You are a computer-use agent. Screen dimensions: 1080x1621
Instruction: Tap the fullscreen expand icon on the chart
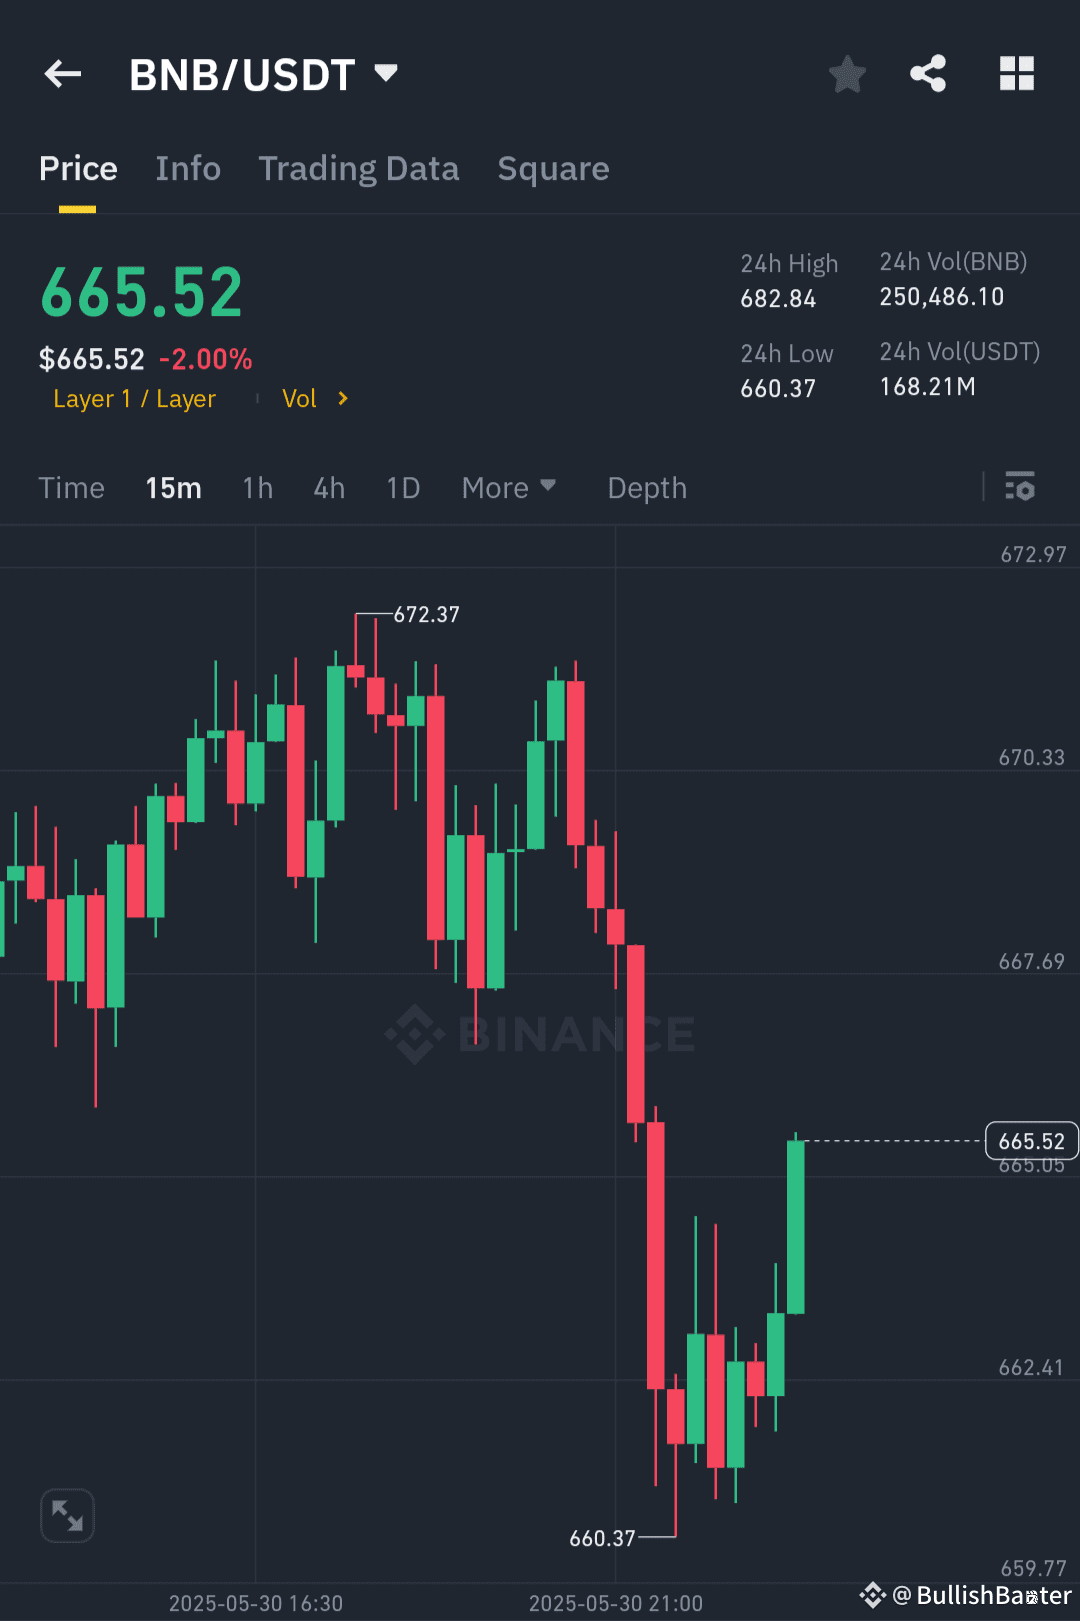tap(67, 1515)
